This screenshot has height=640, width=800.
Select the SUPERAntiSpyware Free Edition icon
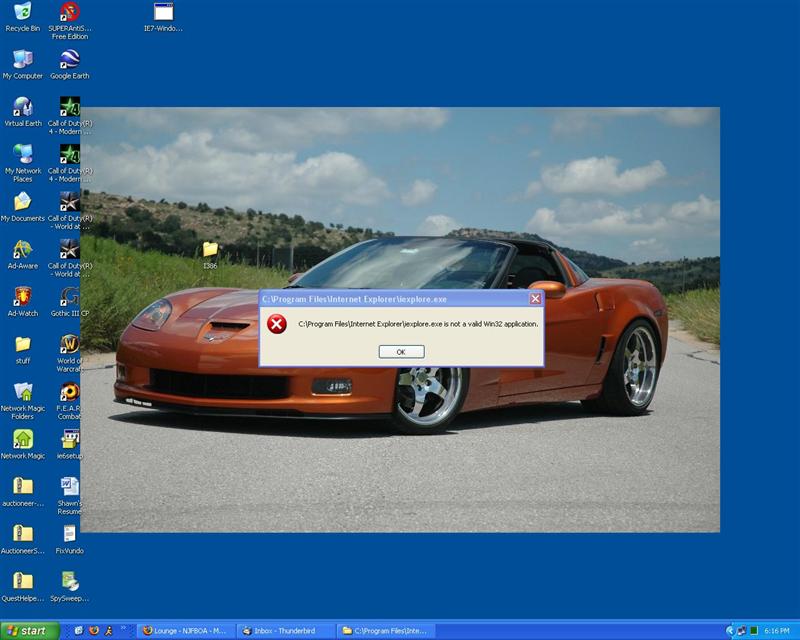[x=69, y=13]
